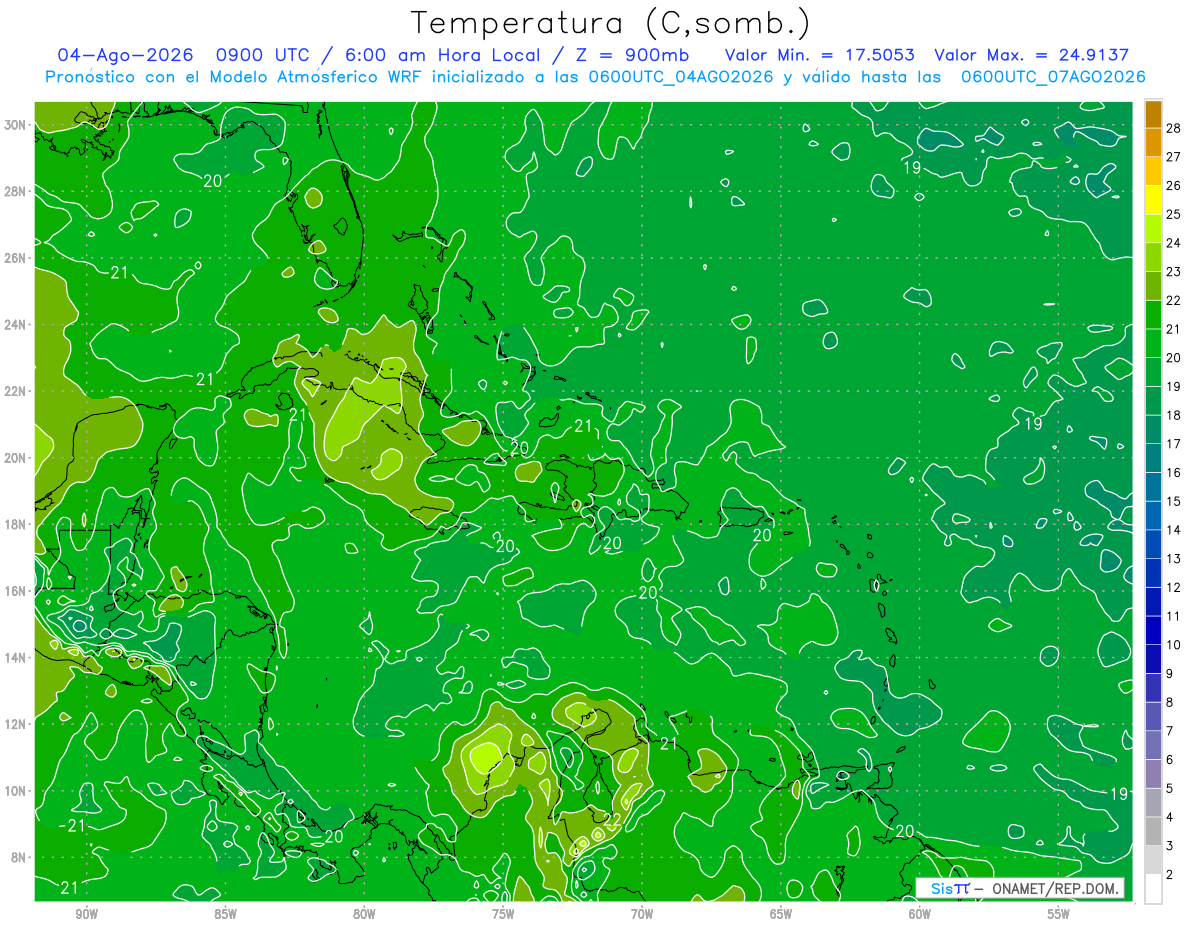Click the 15 label on the color scale
The height and width of the screenshot is (927, 1200).
pos(1175,501)
